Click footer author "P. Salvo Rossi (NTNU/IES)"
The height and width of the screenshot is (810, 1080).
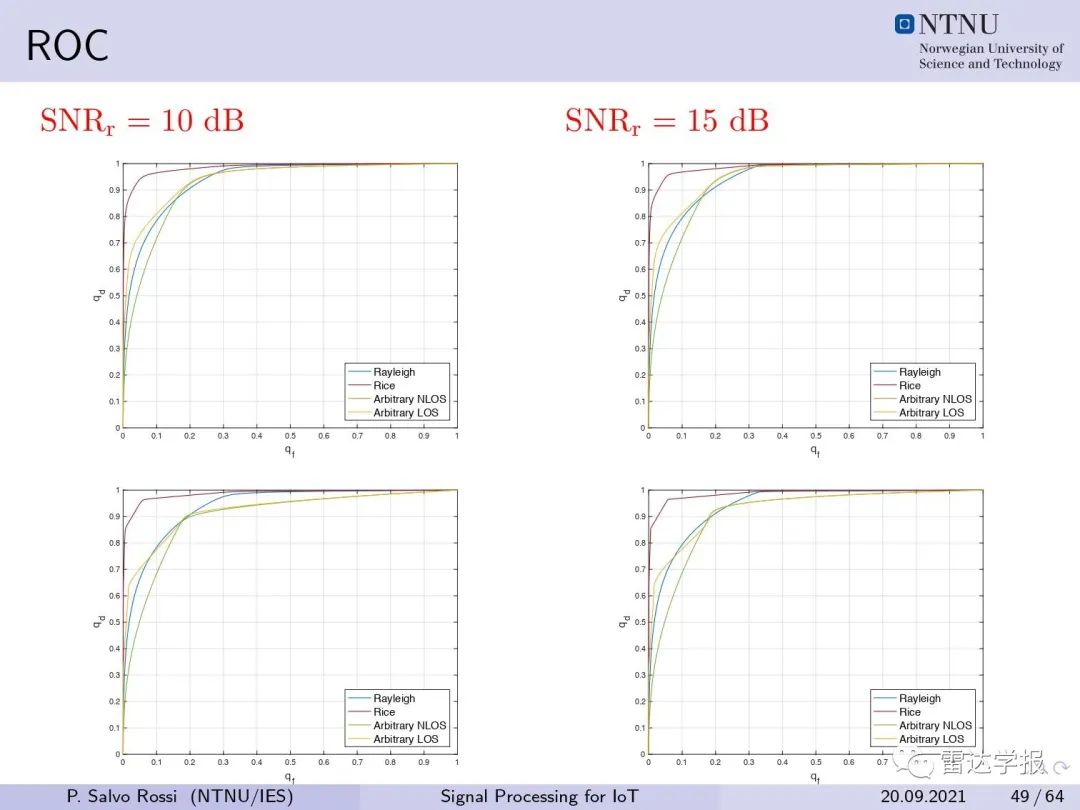point(180,796)
